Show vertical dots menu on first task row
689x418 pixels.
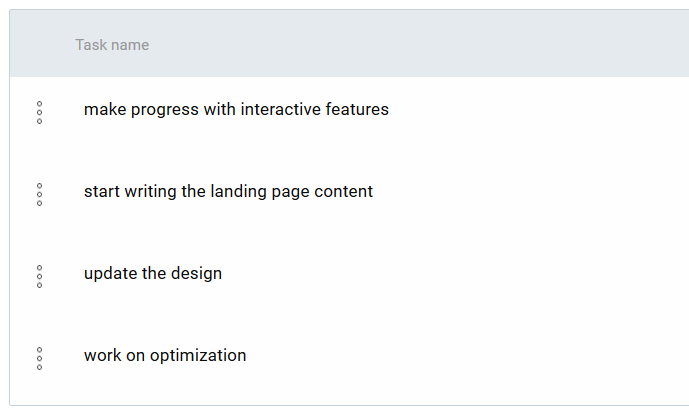(40, 113)
